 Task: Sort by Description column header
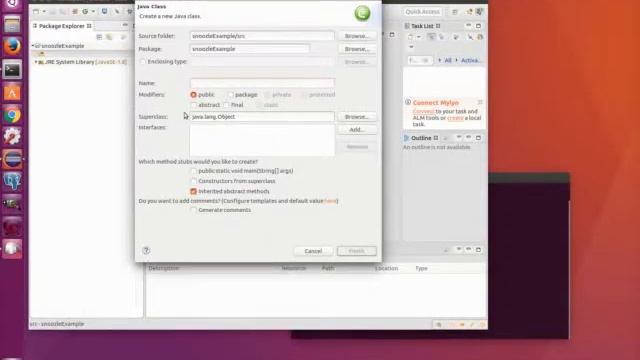tap(164, 268)
